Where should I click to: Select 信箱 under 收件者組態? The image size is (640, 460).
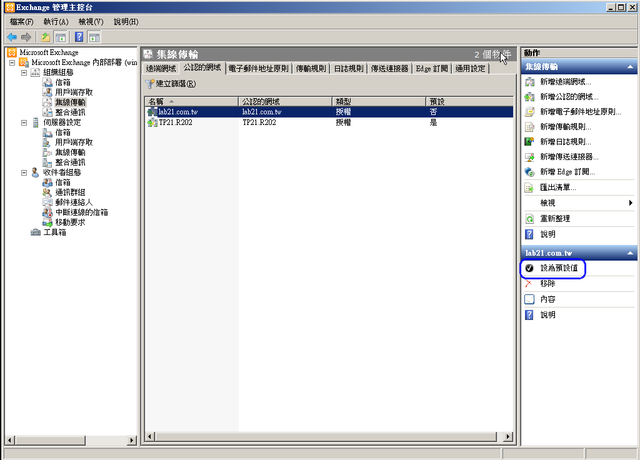(x=62, y=182)
